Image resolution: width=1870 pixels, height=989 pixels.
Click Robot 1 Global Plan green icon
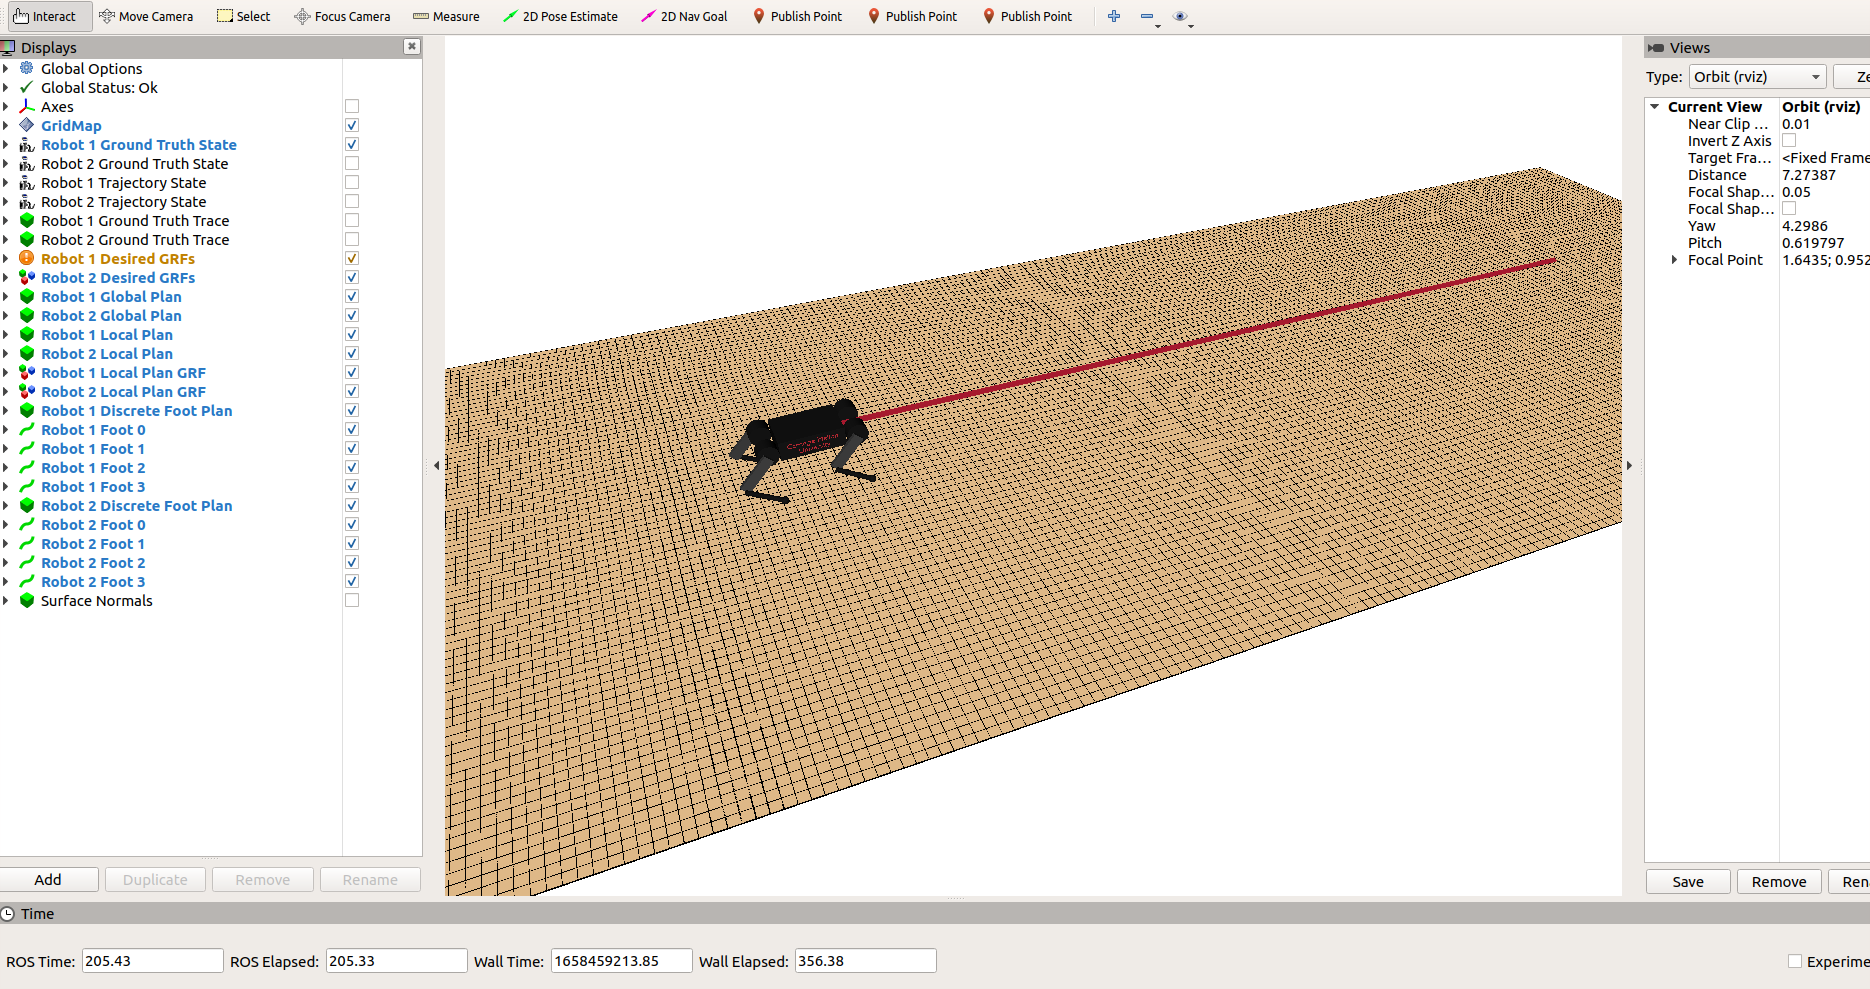coord(27,296)
